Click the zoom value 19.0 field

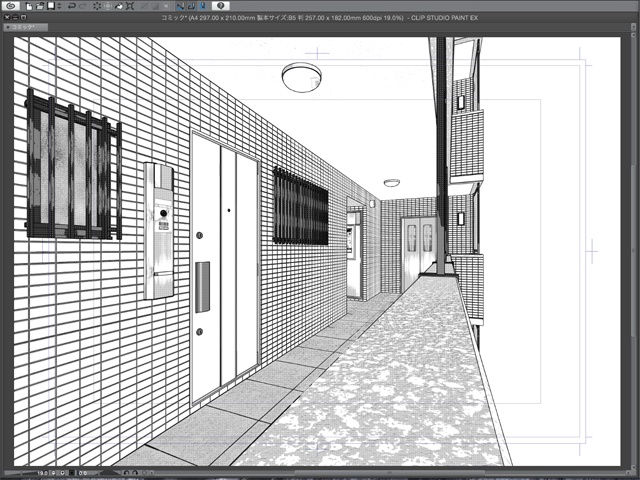click(41, 473)
